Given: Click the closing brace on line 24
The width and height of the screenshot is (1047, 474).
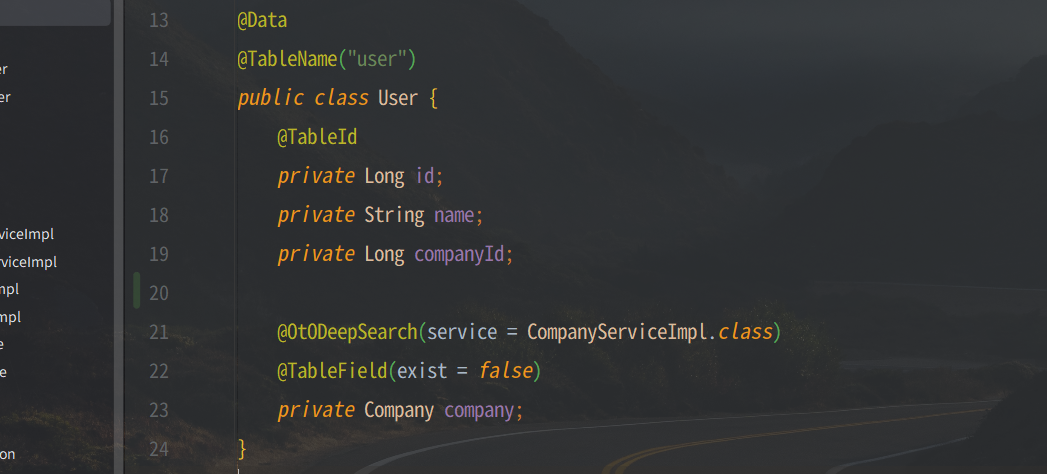Looking at the screenshot, I should pos(242,449).
